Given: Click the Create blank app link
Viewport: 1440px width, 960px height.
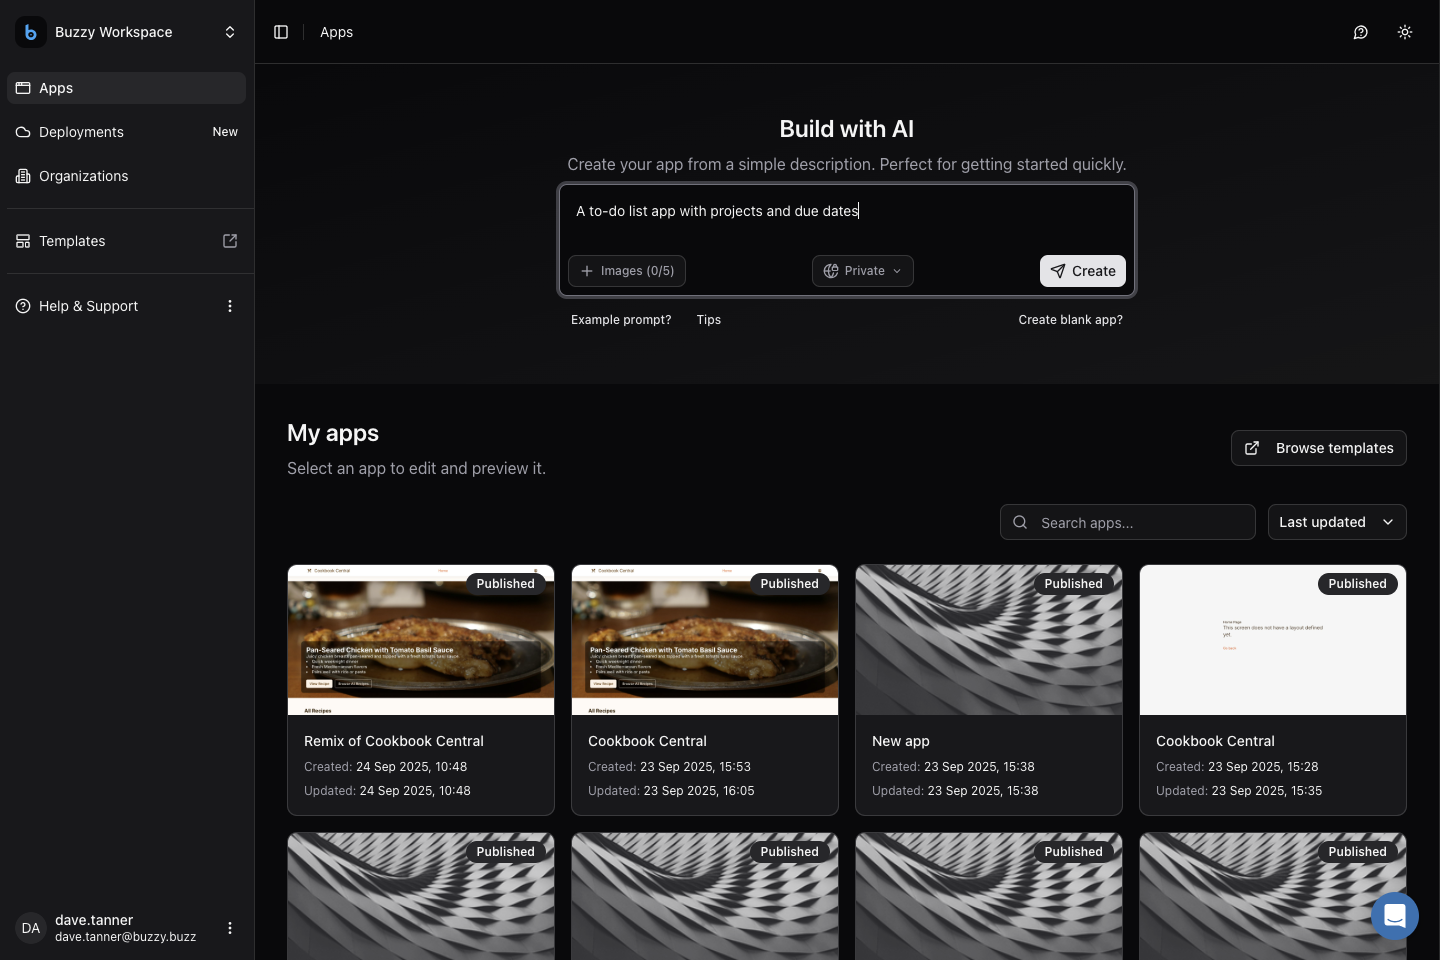Looking at the screenshot, I should [1070, 320].
